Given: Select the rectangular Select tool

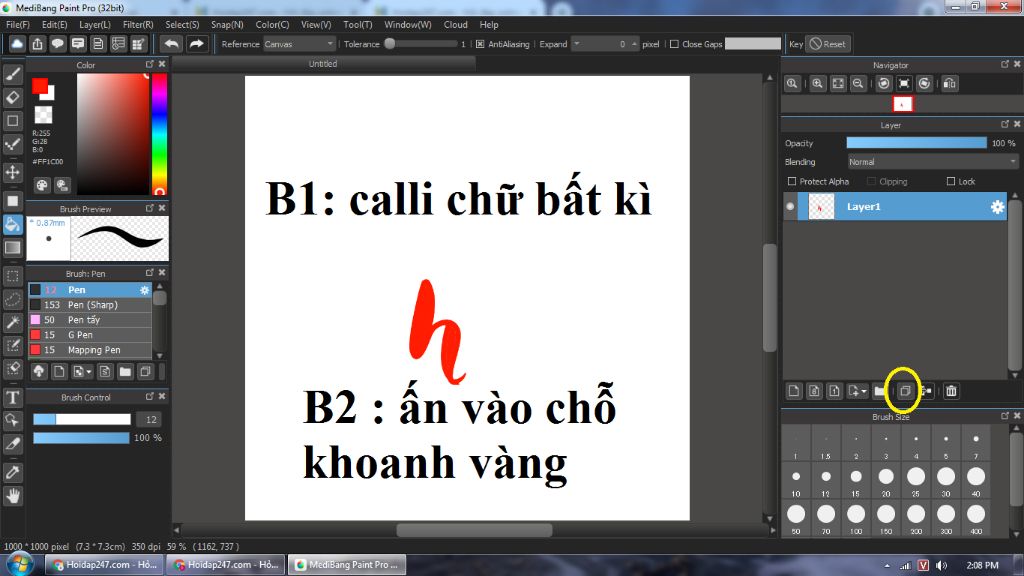Looking at the screenshot, I should coord(12,276).
